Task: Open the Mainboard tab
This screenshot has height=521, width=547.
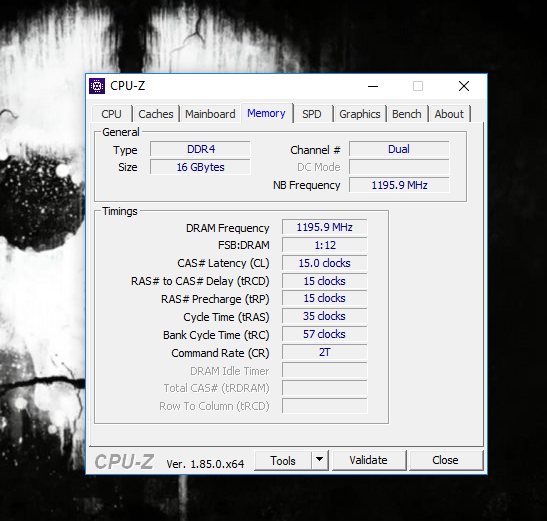Action: click(x=210, y=114)
